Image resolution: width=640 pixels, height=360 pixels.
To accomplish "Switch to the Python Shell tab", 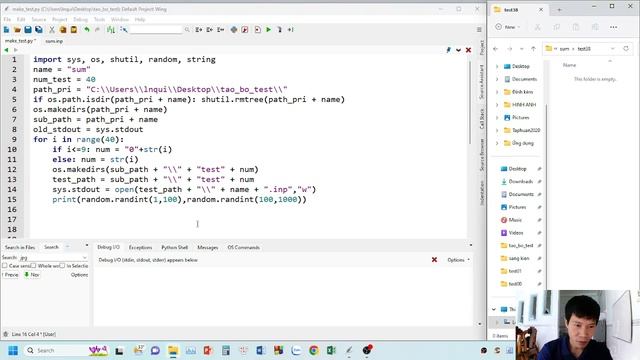I will (x=175, y=247).
